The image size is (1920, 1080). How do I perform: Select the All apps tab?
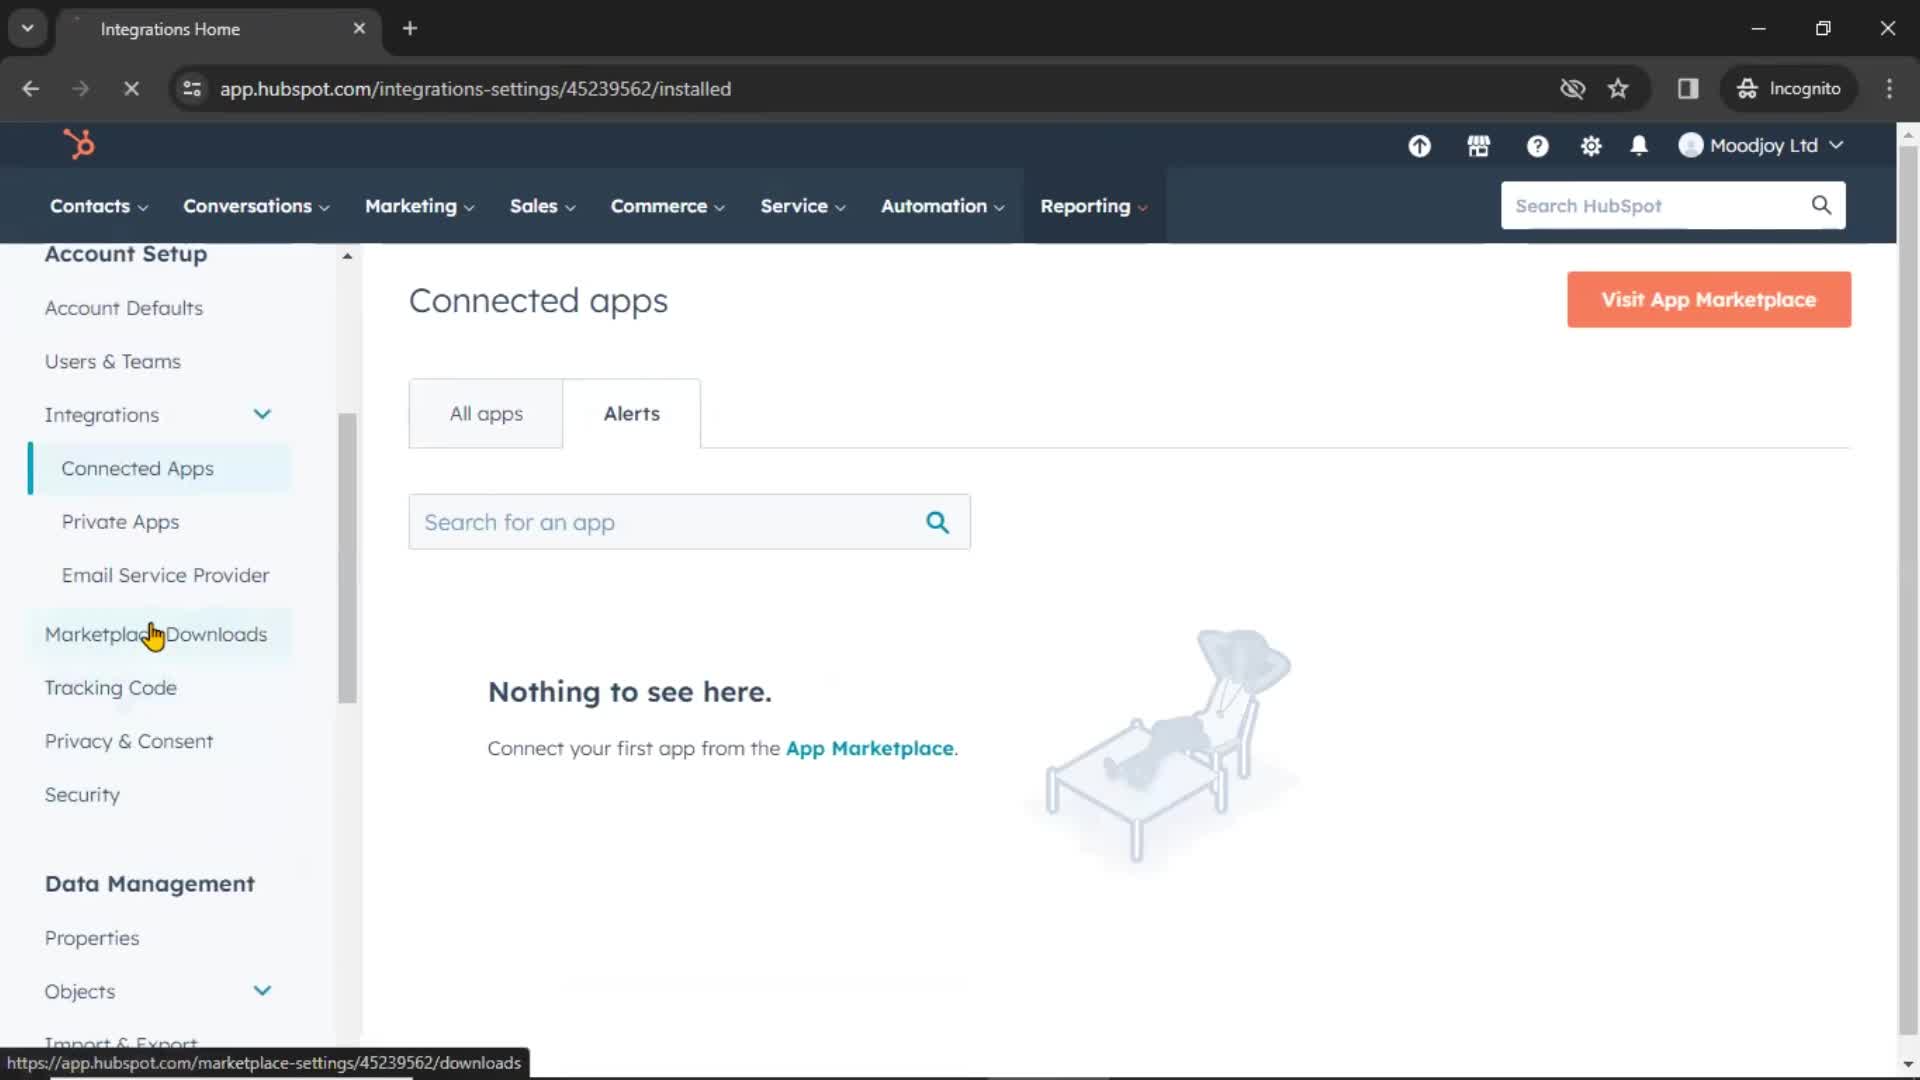point(485,413)
